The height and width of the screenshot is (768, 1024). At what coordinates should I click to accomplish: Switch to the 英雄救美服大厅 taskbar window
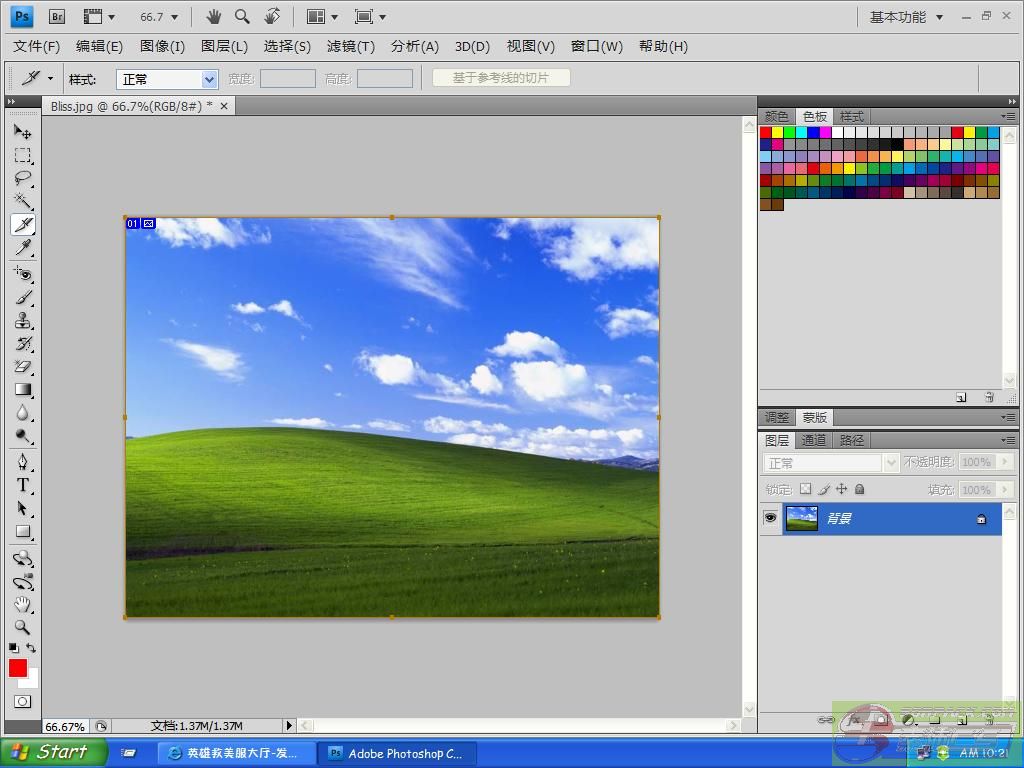click(x=235, y=753)
